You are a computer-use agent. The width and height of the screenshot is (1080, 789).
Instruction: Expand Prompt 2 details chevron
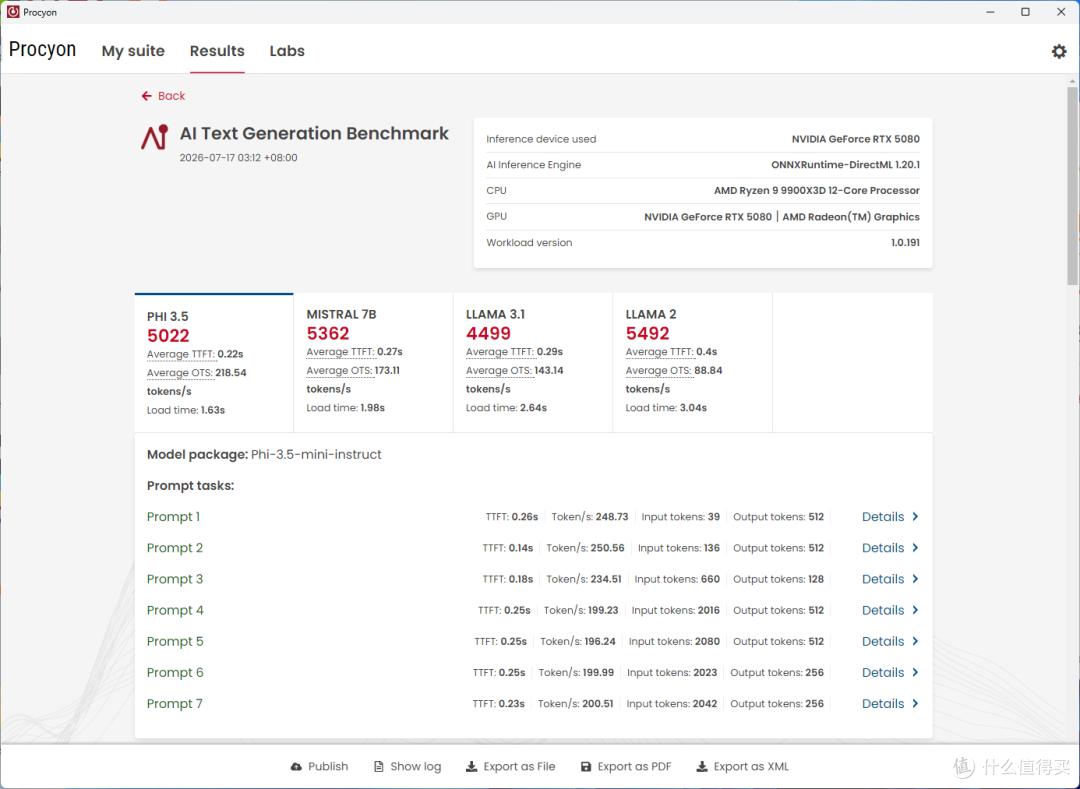(x=915, y=547)
